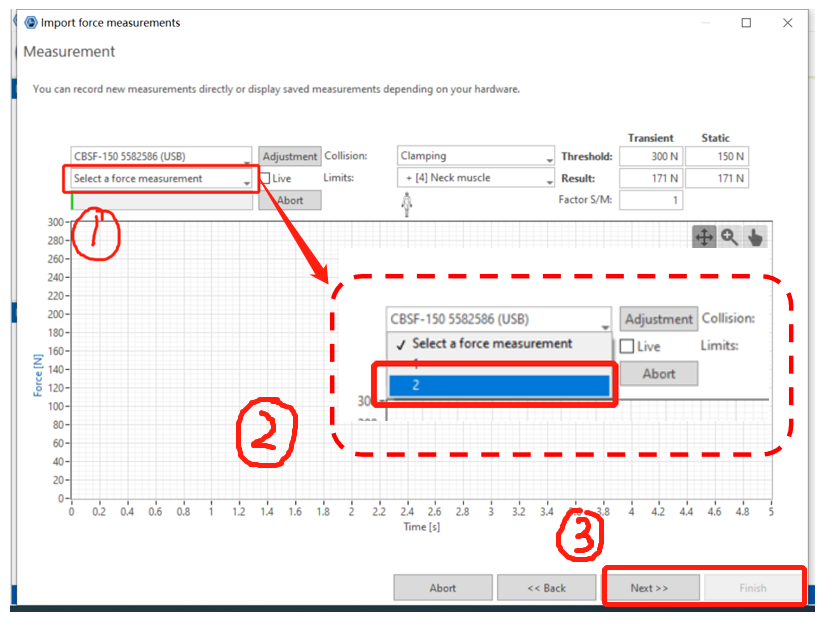
Task: Click the Next >> button
Action: pos(649,588)
